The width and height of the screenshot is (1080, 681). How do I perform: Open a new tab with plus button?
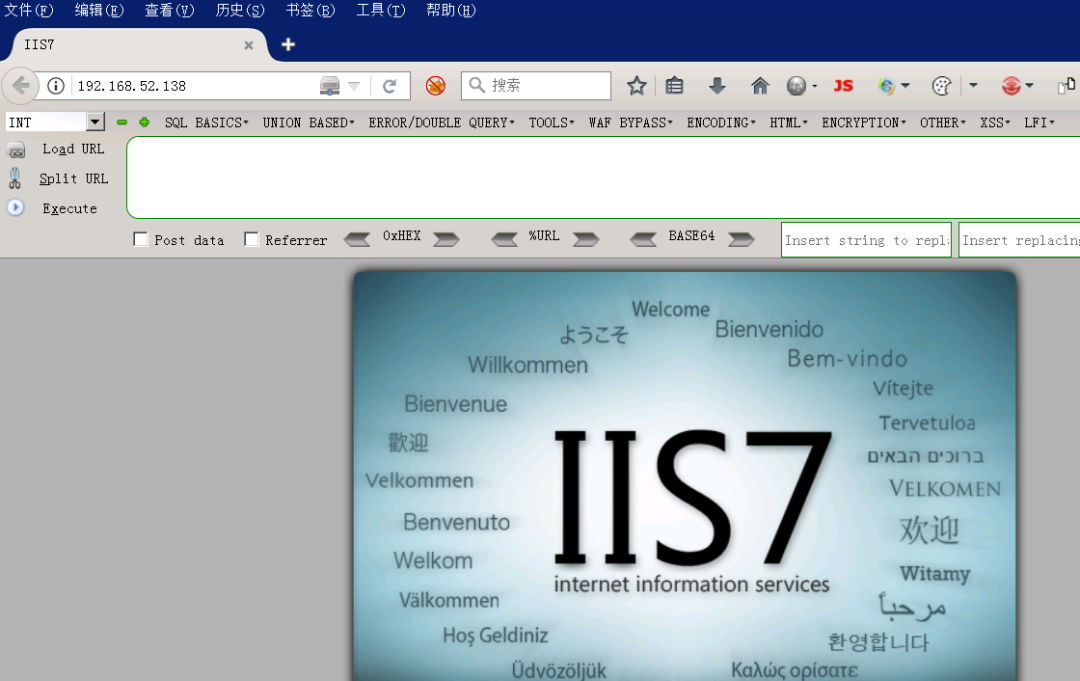(x=288, y=45)
